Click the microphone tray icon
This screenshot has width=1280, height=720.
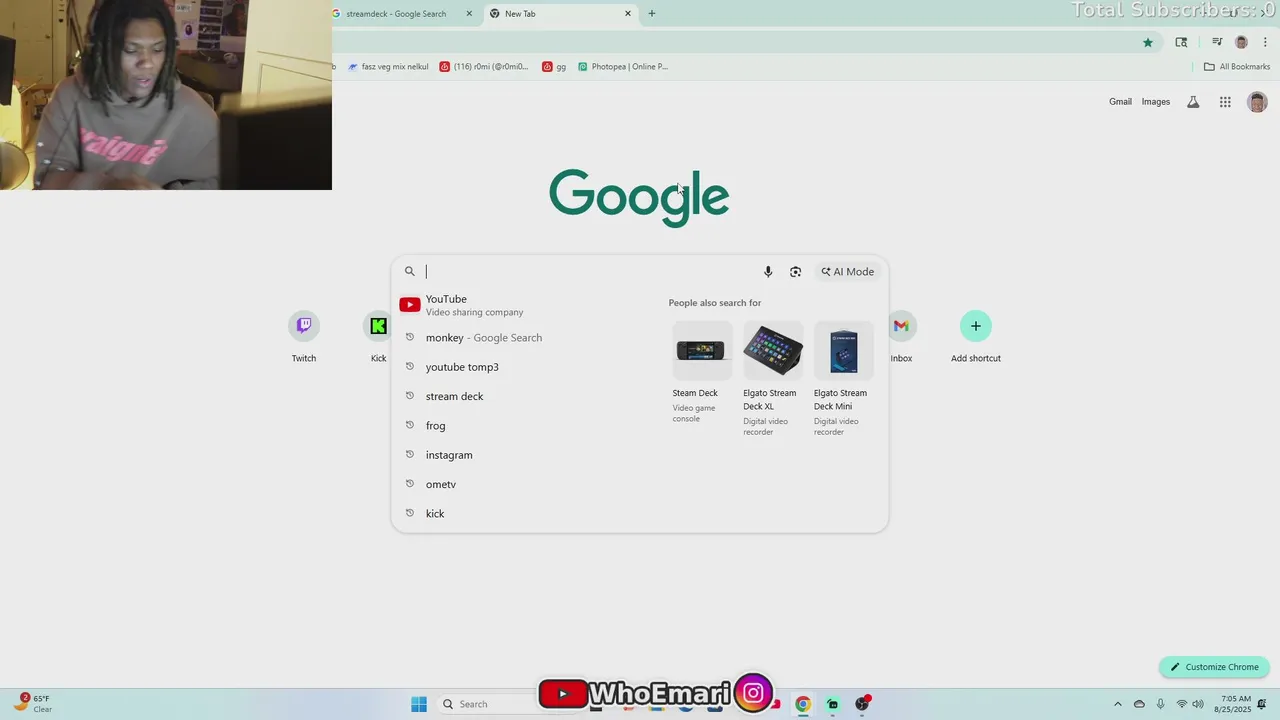pos(1160,704)
